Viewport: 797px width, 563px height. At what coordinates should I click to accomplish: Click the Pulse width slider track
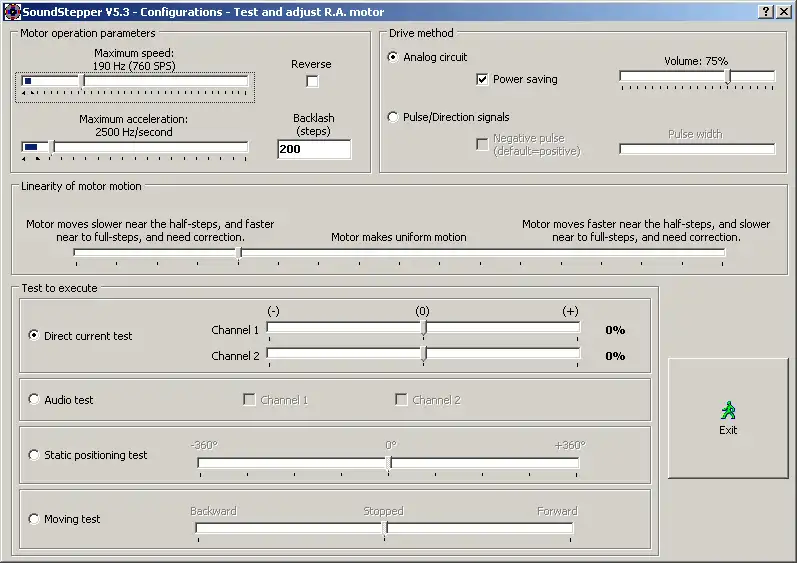(x=697, y=149)
